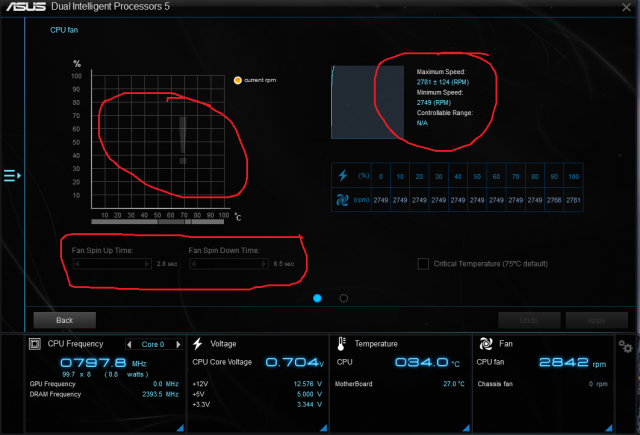Click the 034.0 °C CPU temperature readout
This screenshot has height=435, width=640.
tap(427, 362)
